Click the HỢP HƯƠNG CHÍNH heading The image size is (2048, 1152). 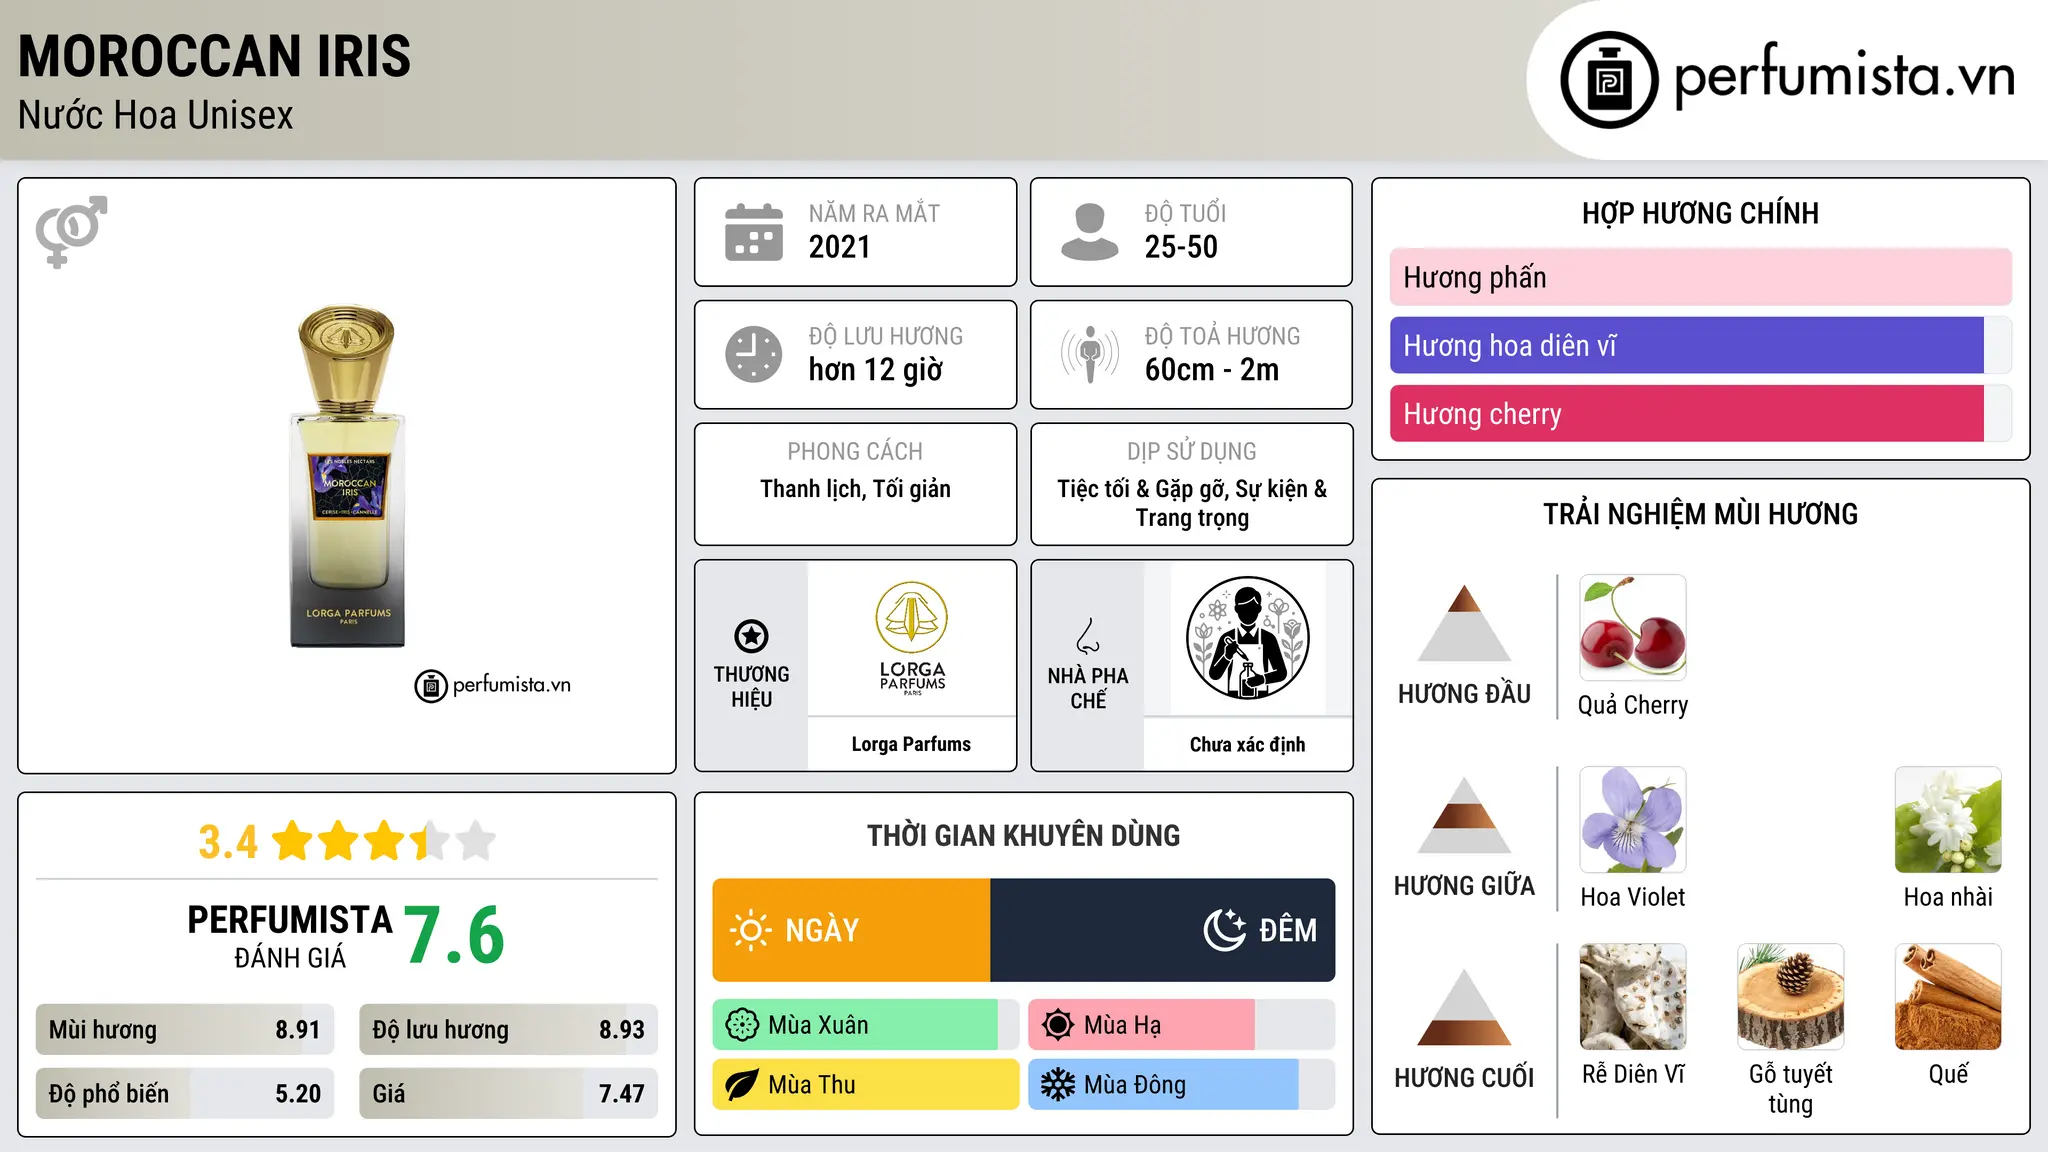(x=1700, y=213)
